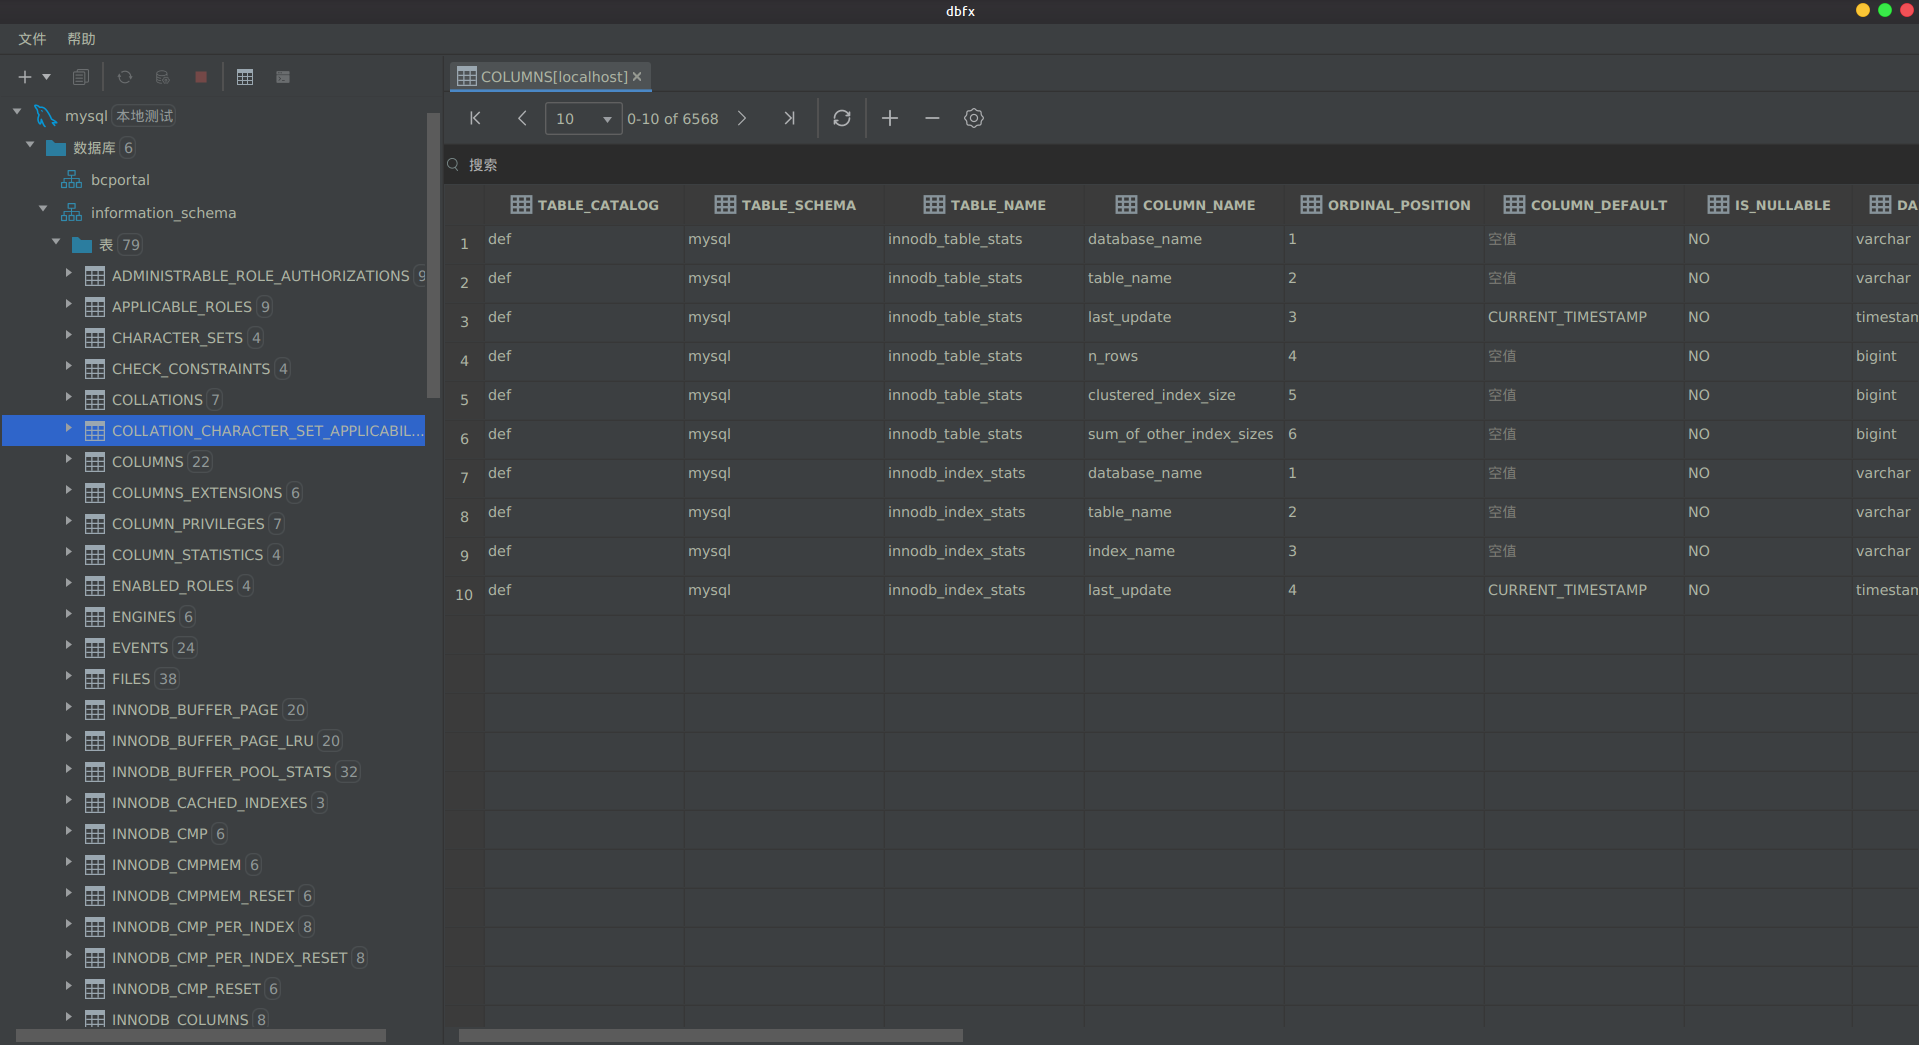Image resolution: width=1919 pixels, height=1045 pixels.
Task: Select the ENABLED_ROLES table
Action: pyautogui.click(x=172, y=586)
